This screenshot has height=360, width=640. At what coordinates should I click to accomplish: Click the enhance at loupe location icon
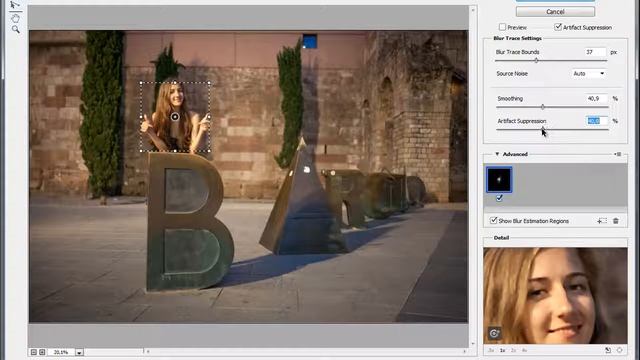tap(494, 333)
